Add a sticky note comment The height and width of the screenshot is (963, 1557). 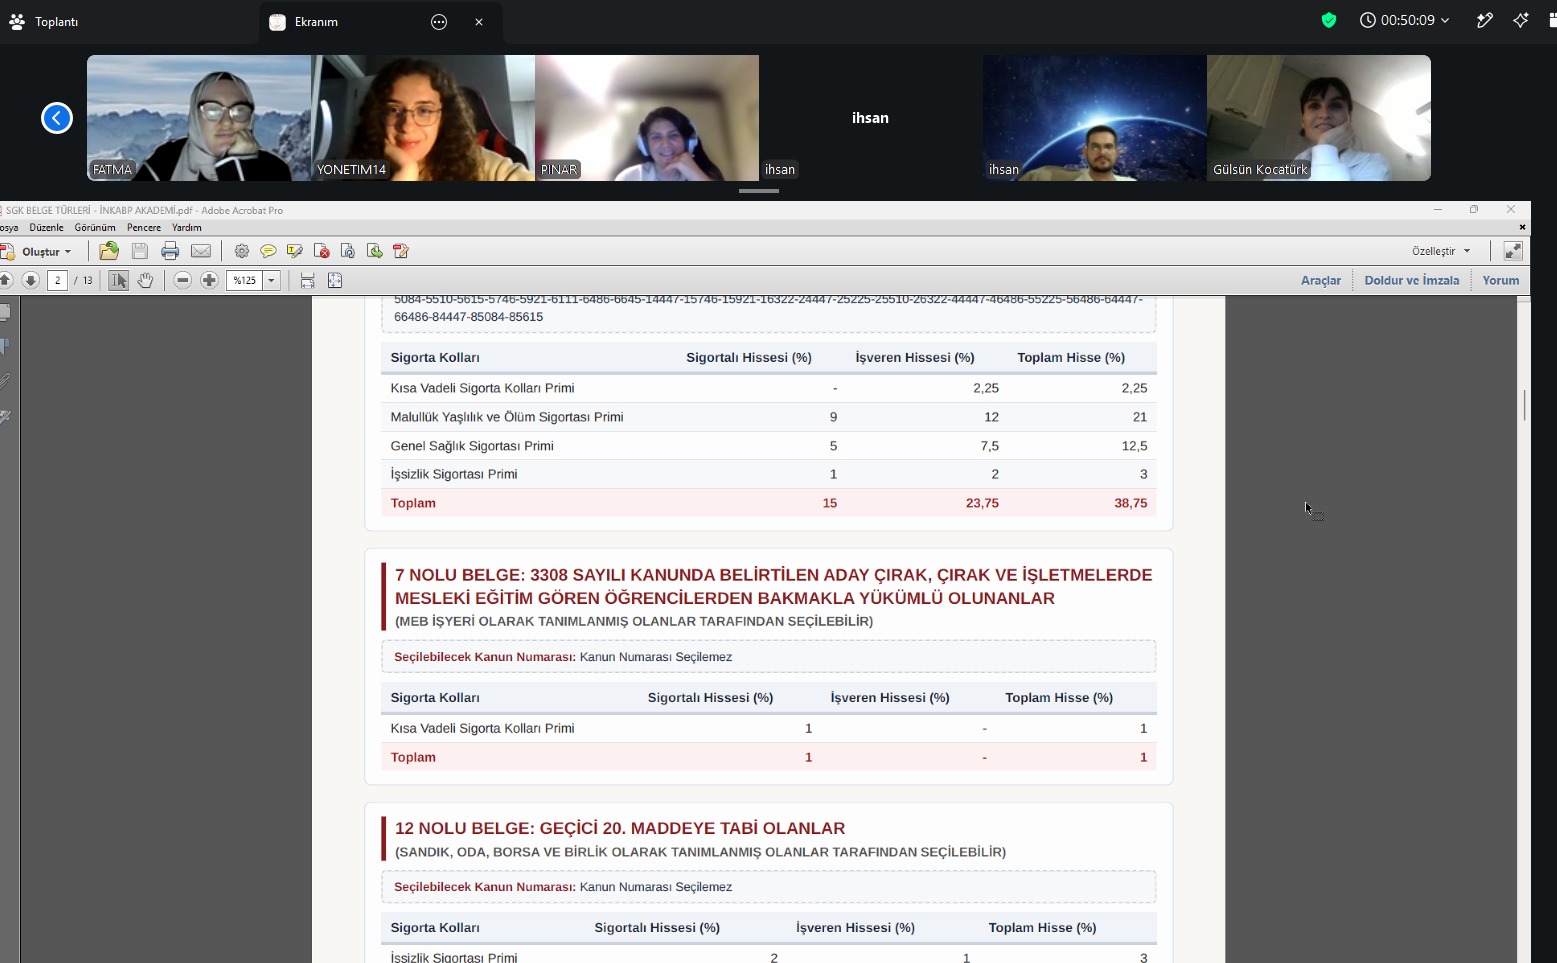[268, 251]
